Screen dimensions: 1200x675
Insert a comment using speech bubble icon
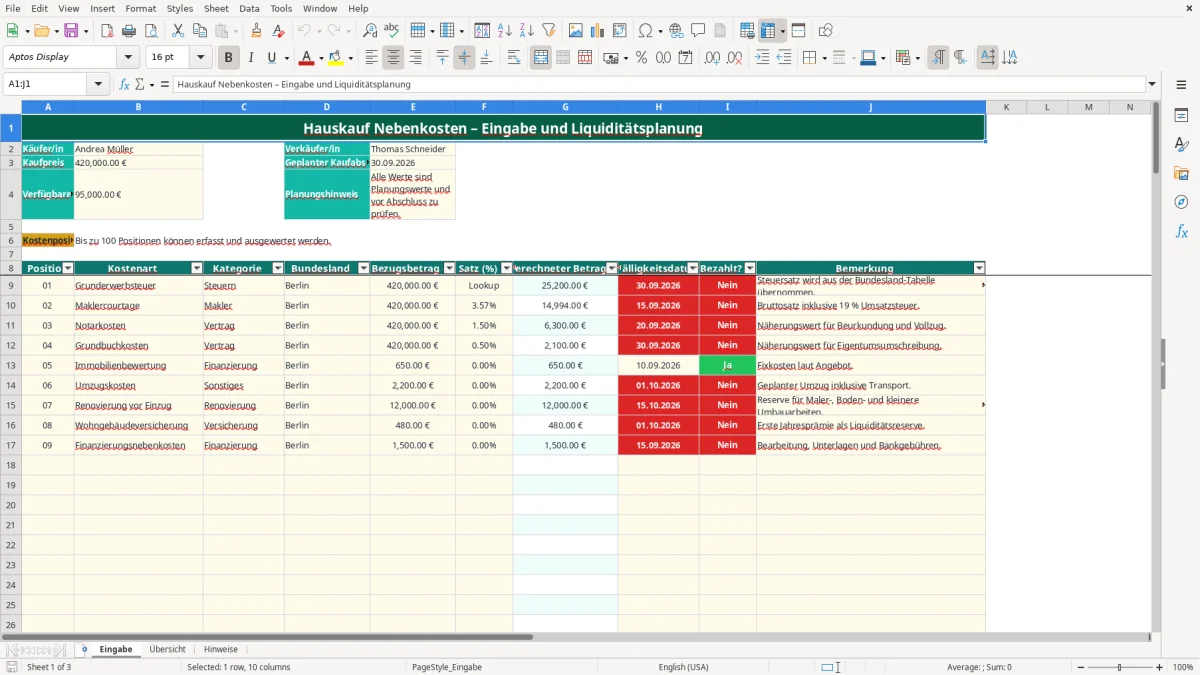click(698, 31)
